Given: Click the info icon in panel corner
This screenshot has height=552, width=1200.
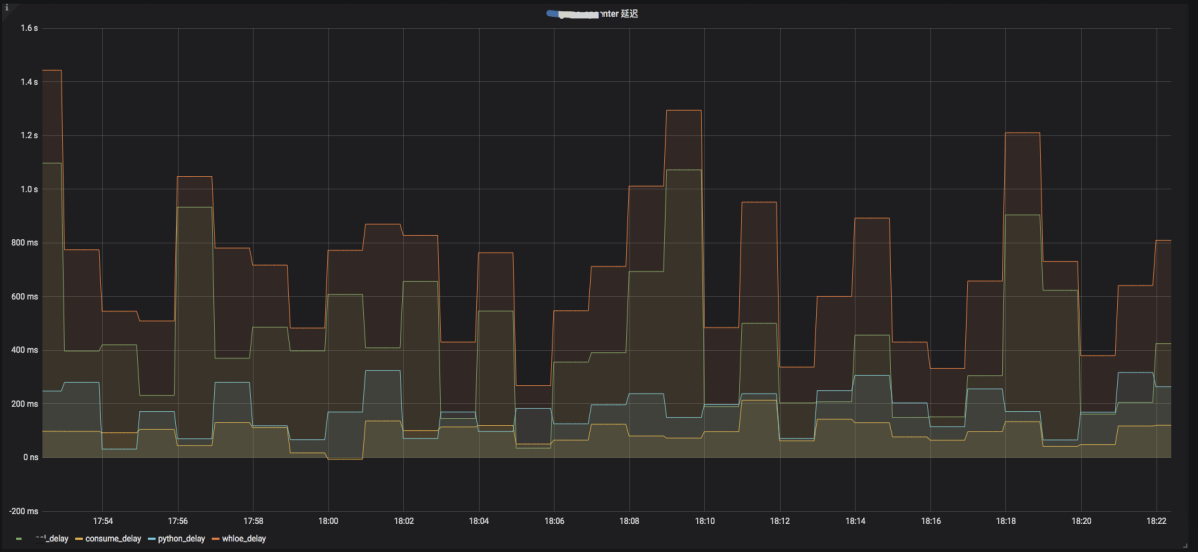Looking at the screenshot, I should click(5, 5).
